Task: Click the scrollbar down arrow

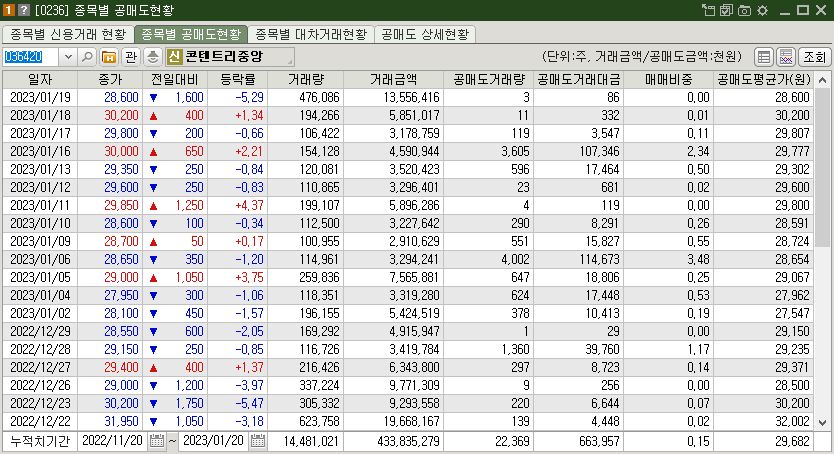Action: 823,423
